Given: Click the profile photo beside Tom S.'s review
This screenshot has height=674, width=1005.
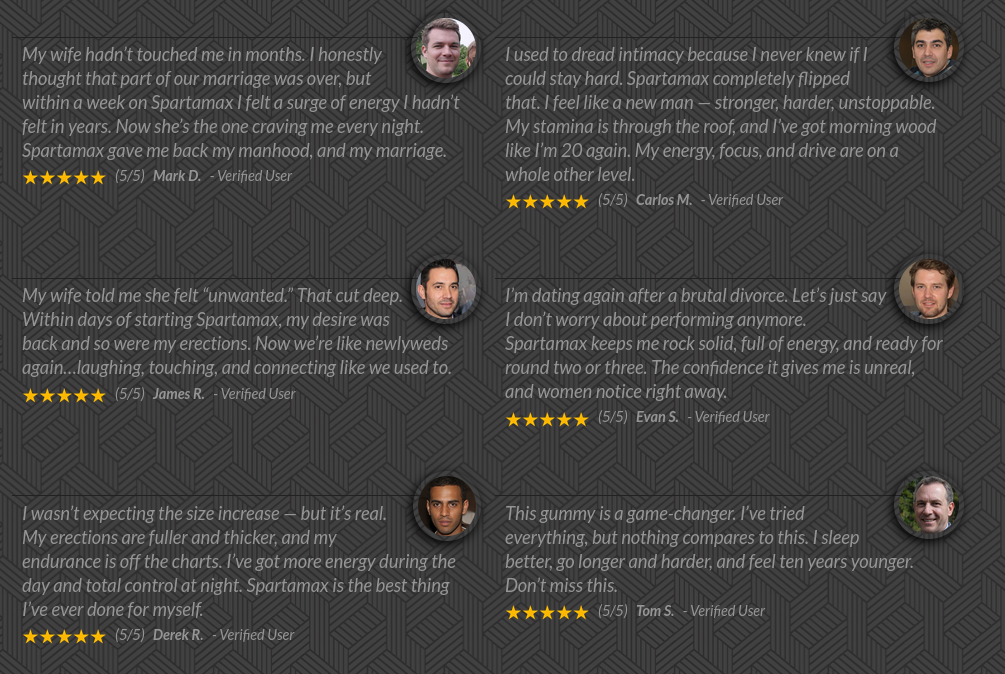Looking at the screenshot, I should [x=928, y=506].
